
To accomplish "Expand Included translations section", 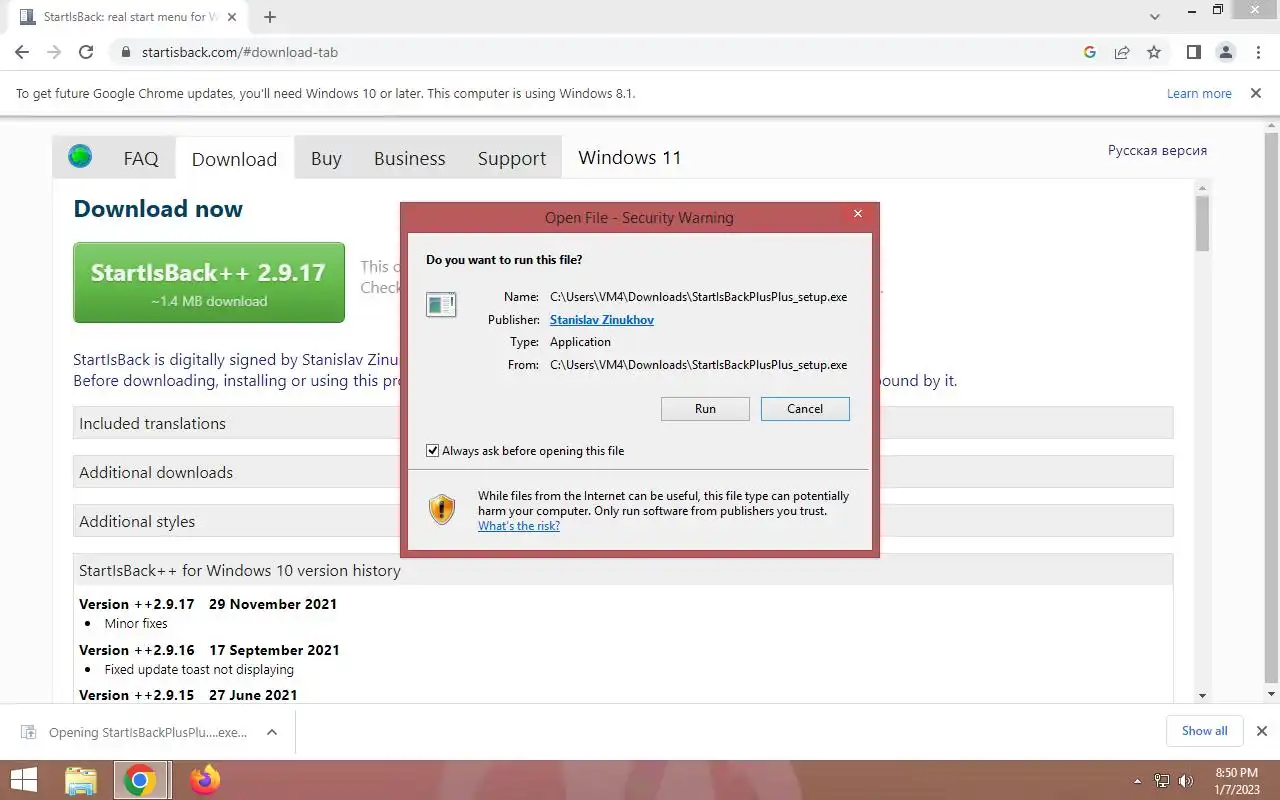I will (623, 423).
